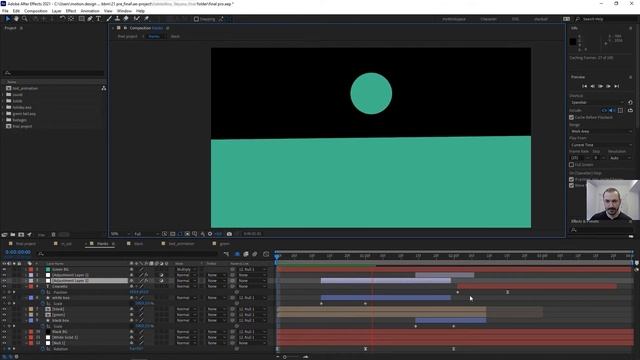Image resolution: width=640 pixels, height=360 pixels.
Task: Select the Clone Stamp tool
Action: [118, 19]
